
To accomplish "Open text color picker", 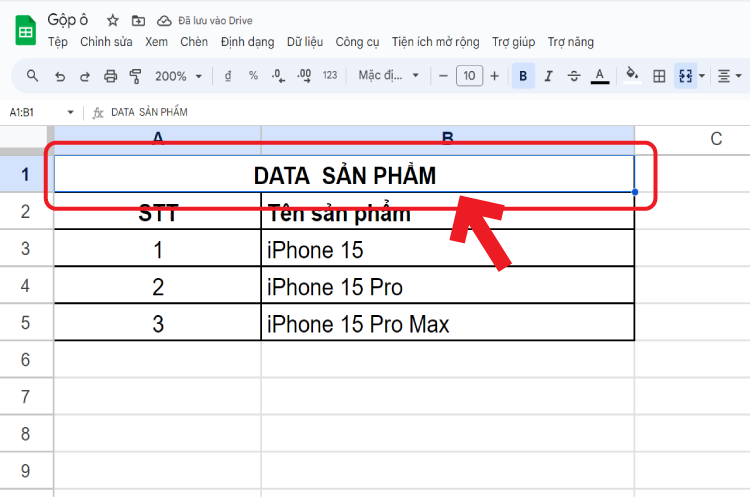I will pyautogui.click(x=600, y=76).
